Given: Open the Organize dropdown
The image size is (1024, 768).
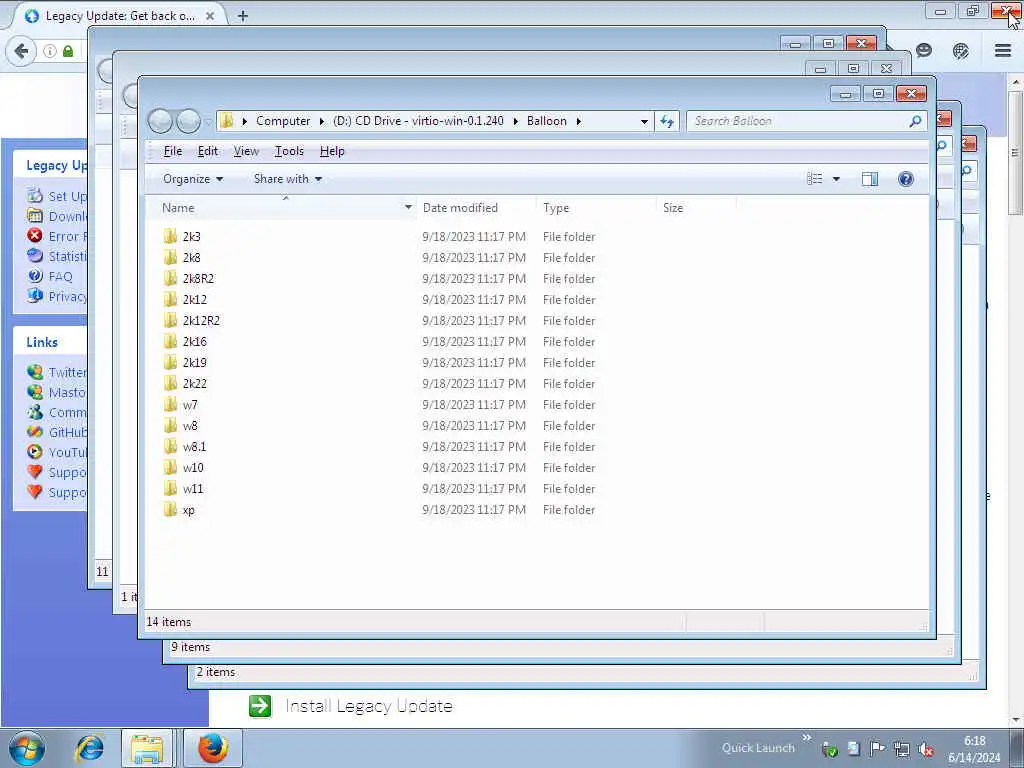Looking at the screenshot, I should (x=193, y=179).
